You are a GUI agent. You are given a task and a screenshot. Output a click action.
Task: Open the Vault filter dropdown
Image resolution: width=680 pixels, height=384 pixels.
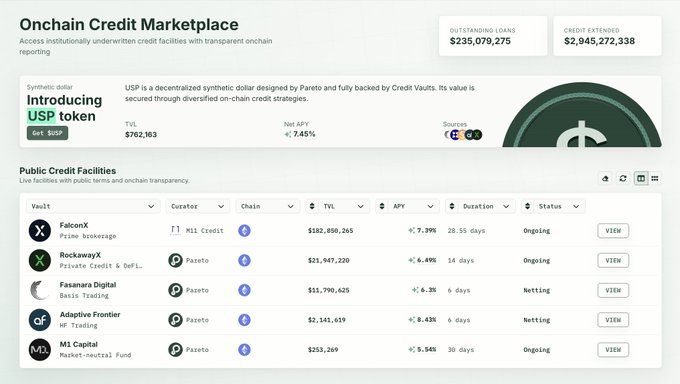93,206
